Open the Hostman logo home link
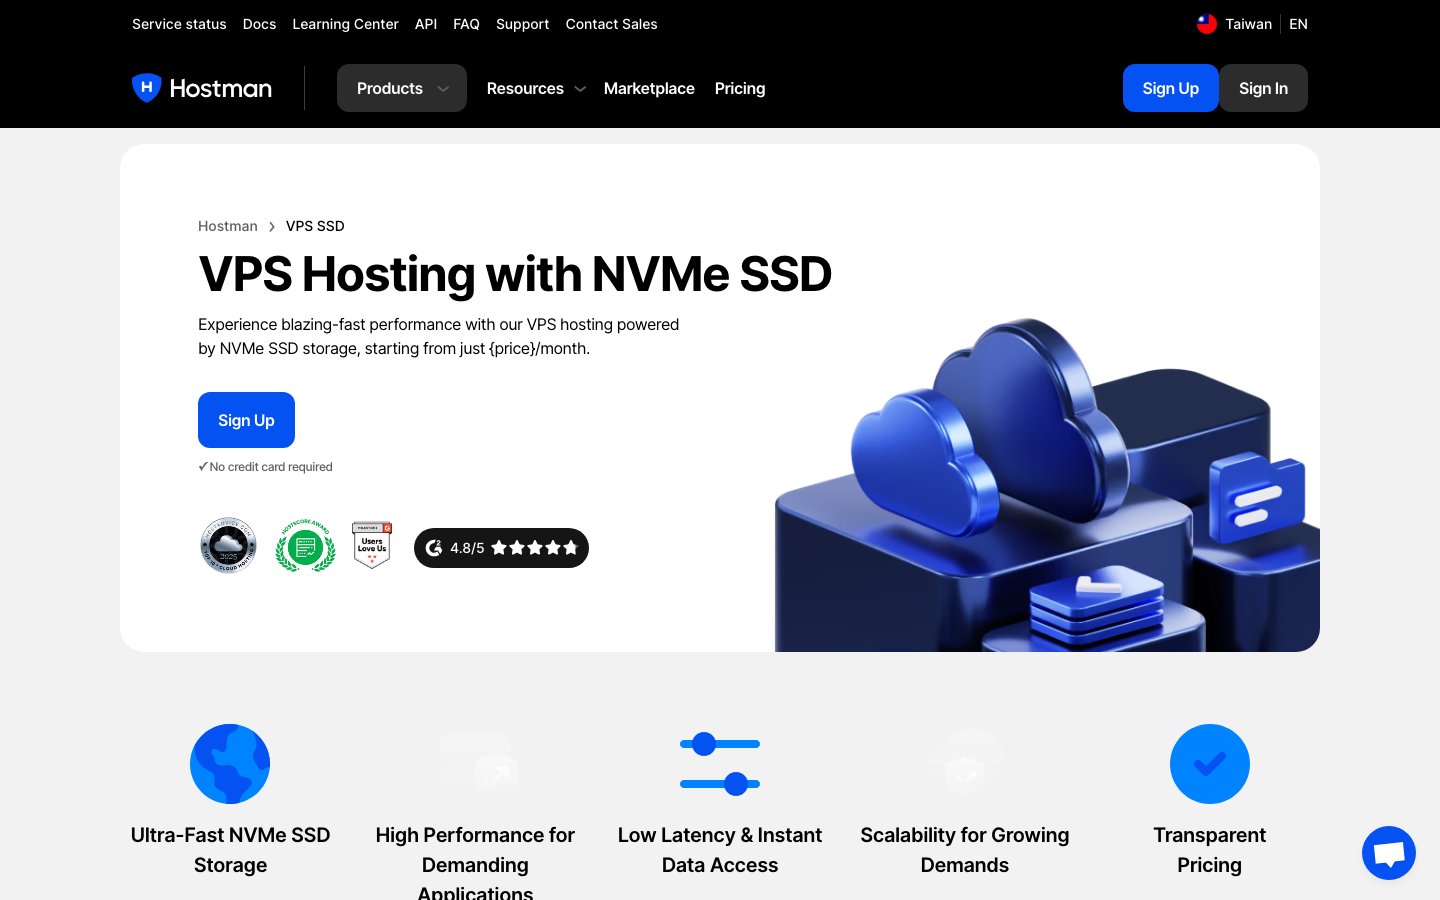Viewport: 1440px width, 900px height. click(202, 88)
